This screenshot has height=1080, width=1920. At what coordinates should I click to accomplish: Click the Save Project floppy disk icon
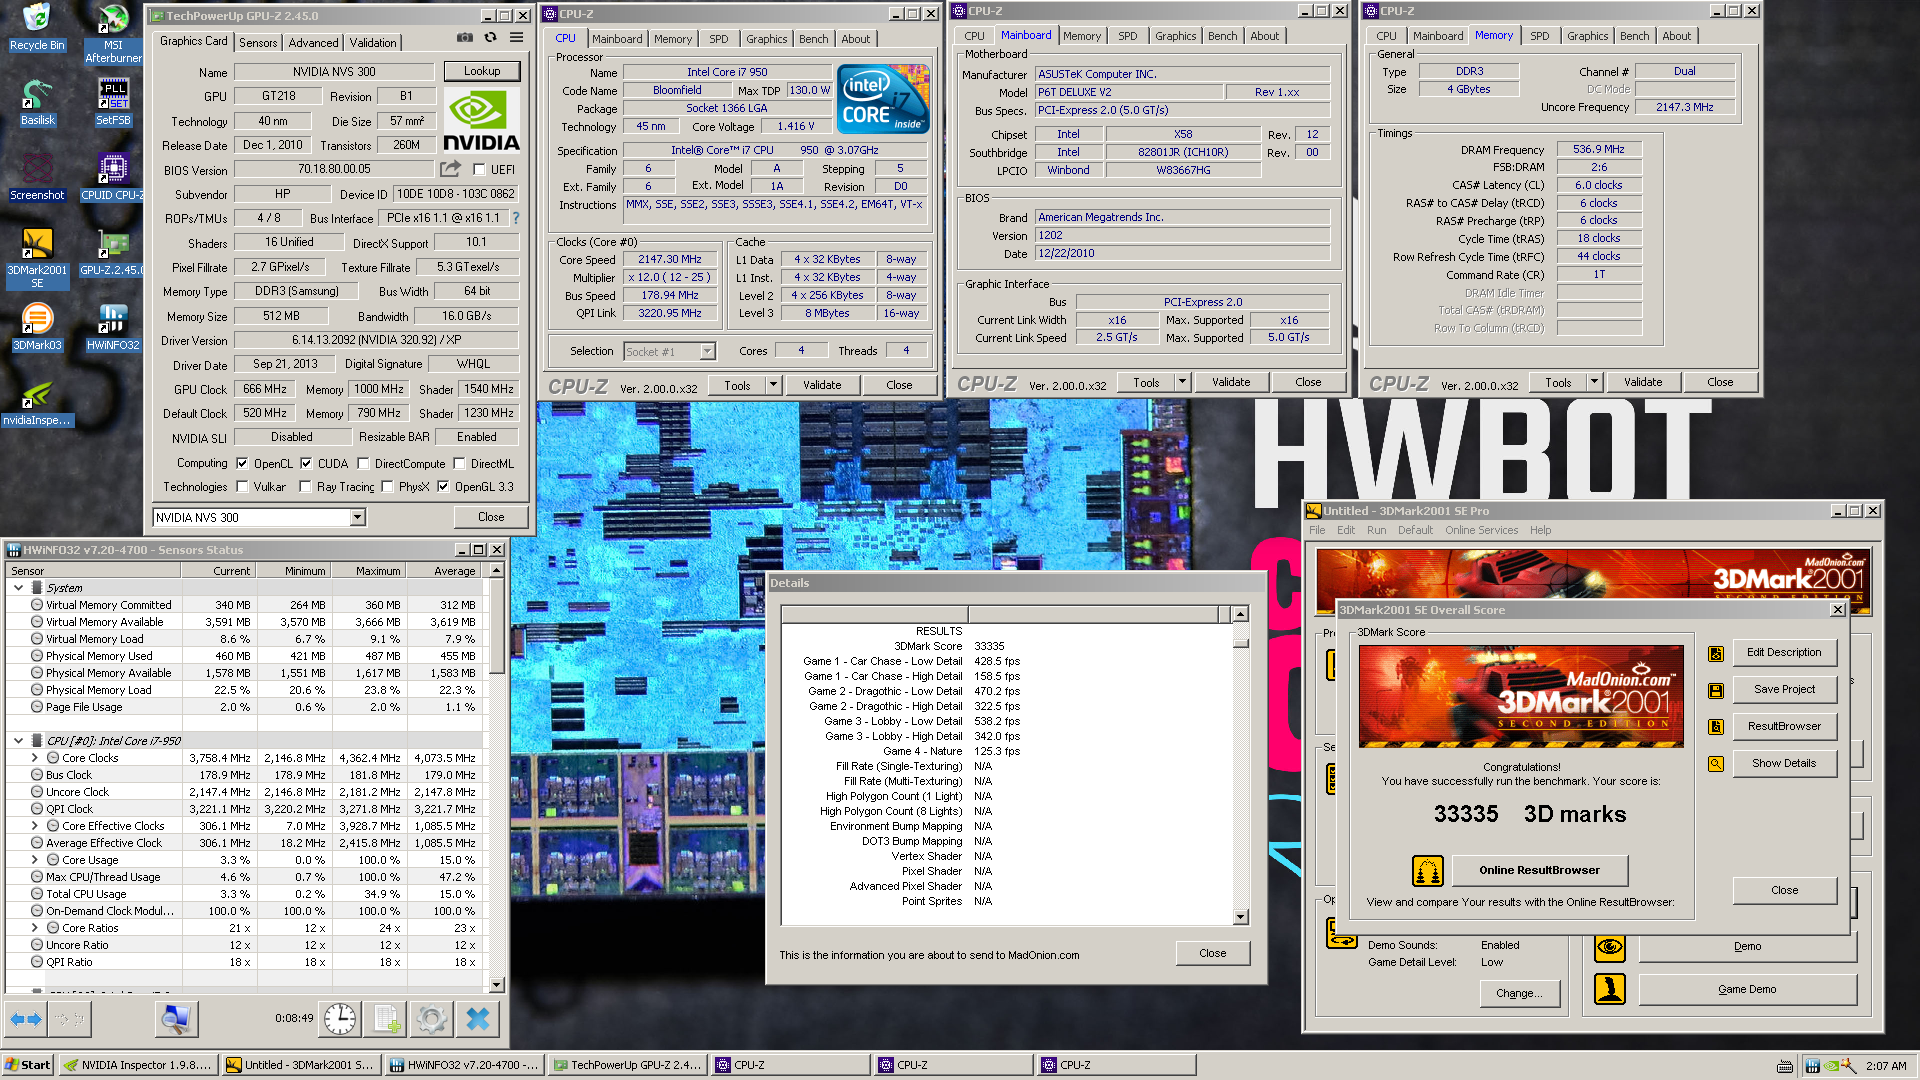(x=1716, y=690)
